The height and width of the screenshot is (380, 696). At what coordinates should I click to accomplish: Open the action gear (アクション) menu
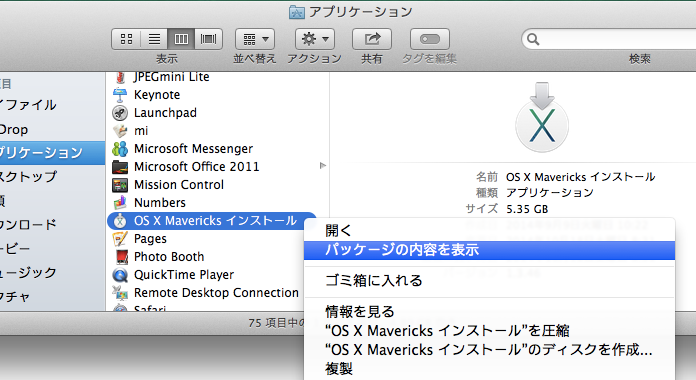[315, 39]
